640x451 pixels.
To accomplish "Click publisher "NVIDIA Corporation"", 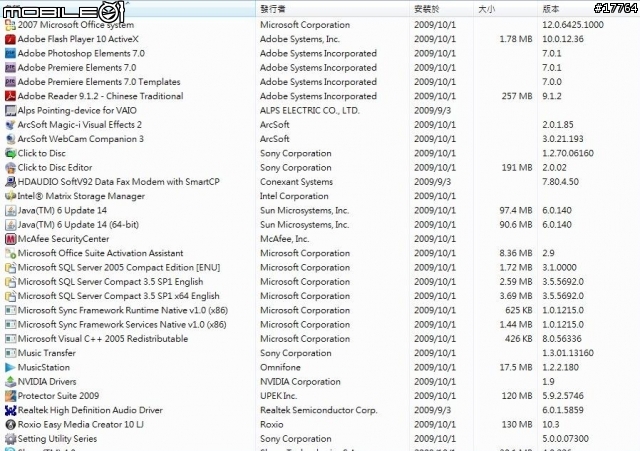I will click(300, 382).
